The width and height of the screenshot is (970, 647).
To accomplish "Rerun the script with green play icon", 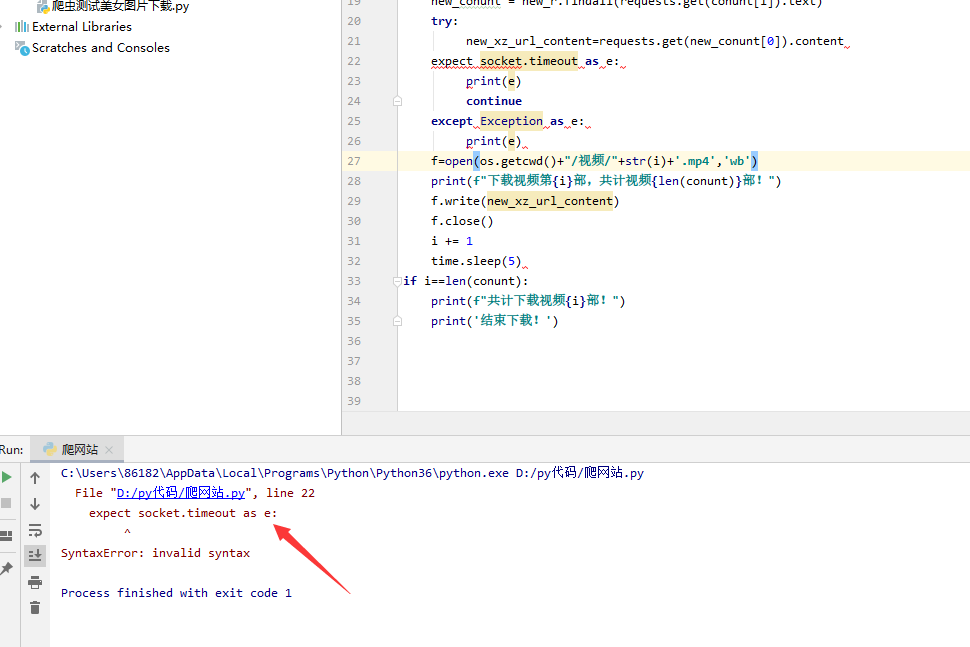I will tap(7, 477).
